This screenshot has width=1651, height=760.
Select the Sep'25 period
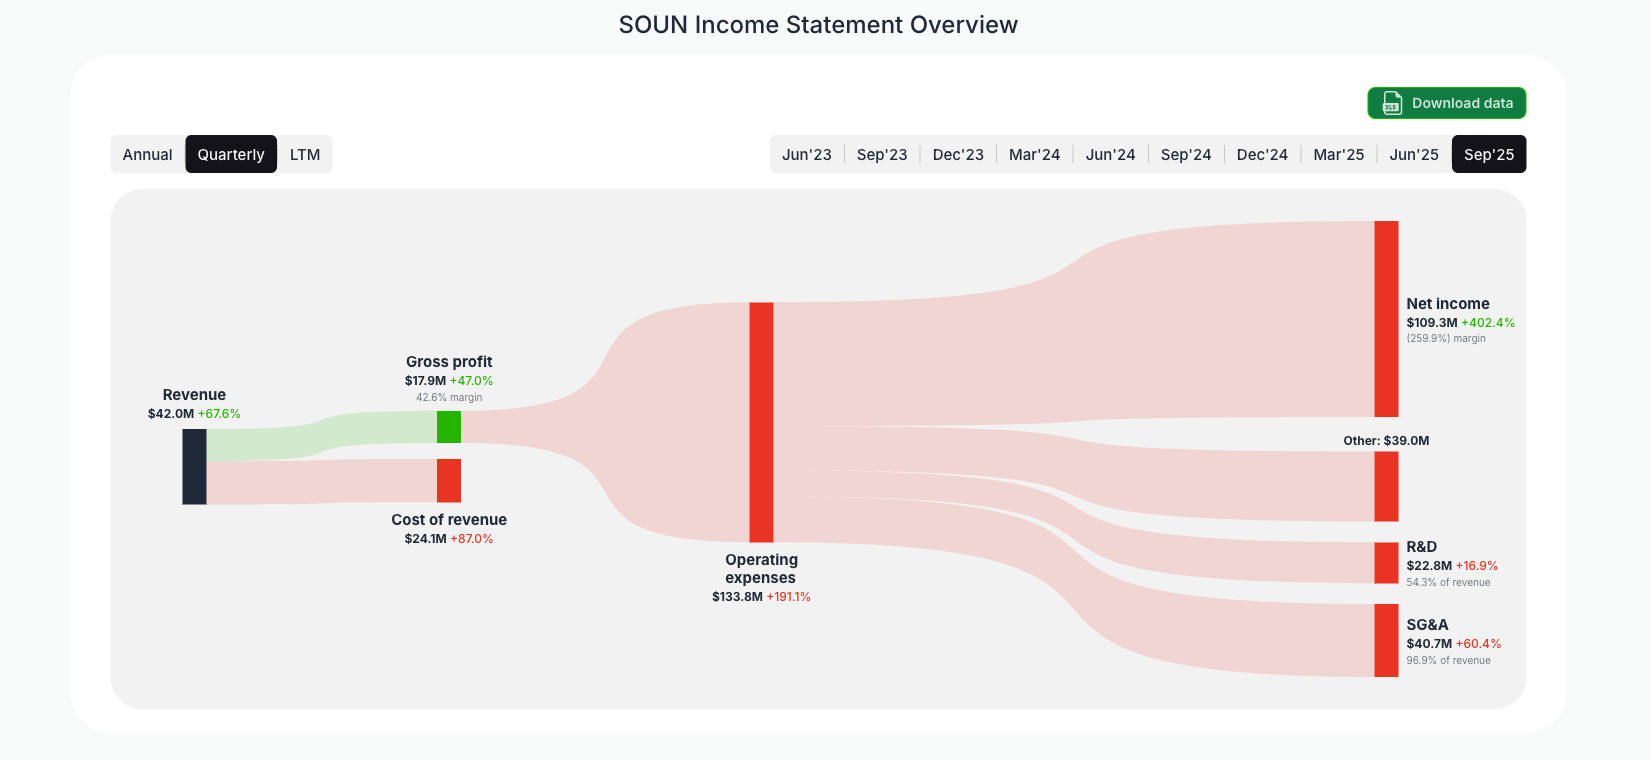(x=1489, y=154)
